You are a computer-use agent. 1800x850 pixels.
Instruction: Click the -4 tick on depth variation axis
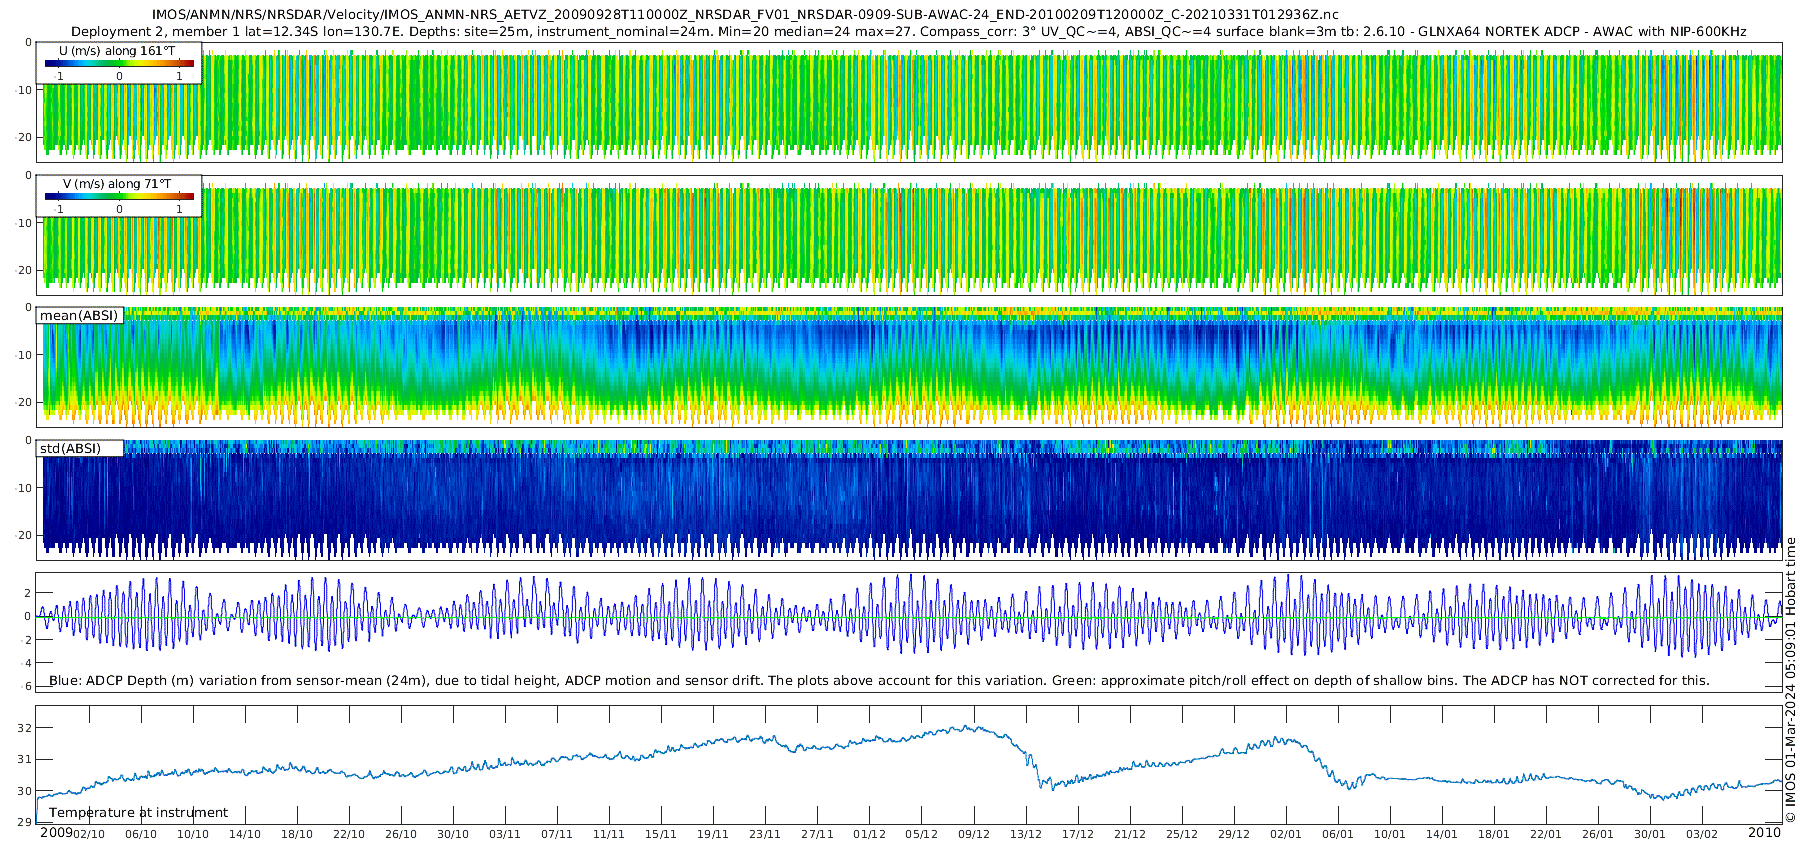pyautogui.click(x=27, y=663)
